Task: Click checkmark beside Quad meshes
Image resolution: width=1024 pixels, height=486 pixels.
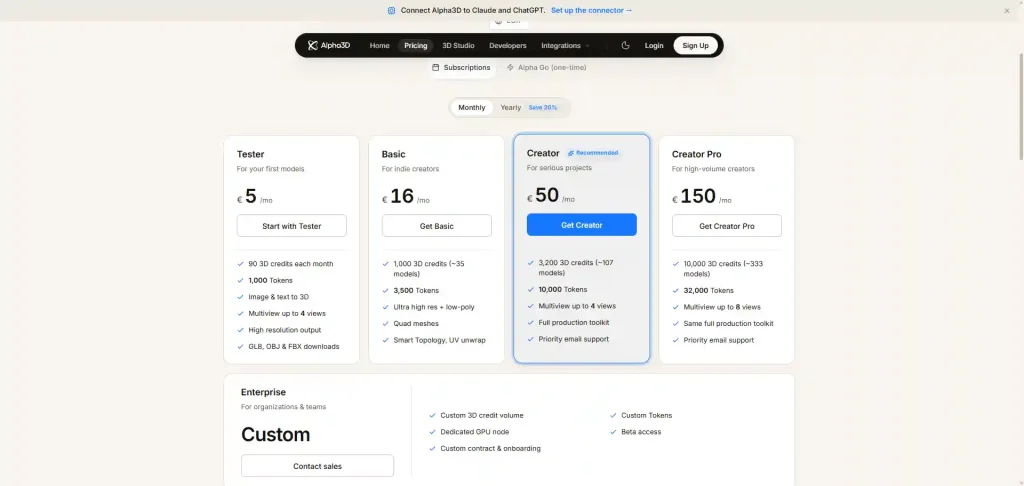Action: 385,323
